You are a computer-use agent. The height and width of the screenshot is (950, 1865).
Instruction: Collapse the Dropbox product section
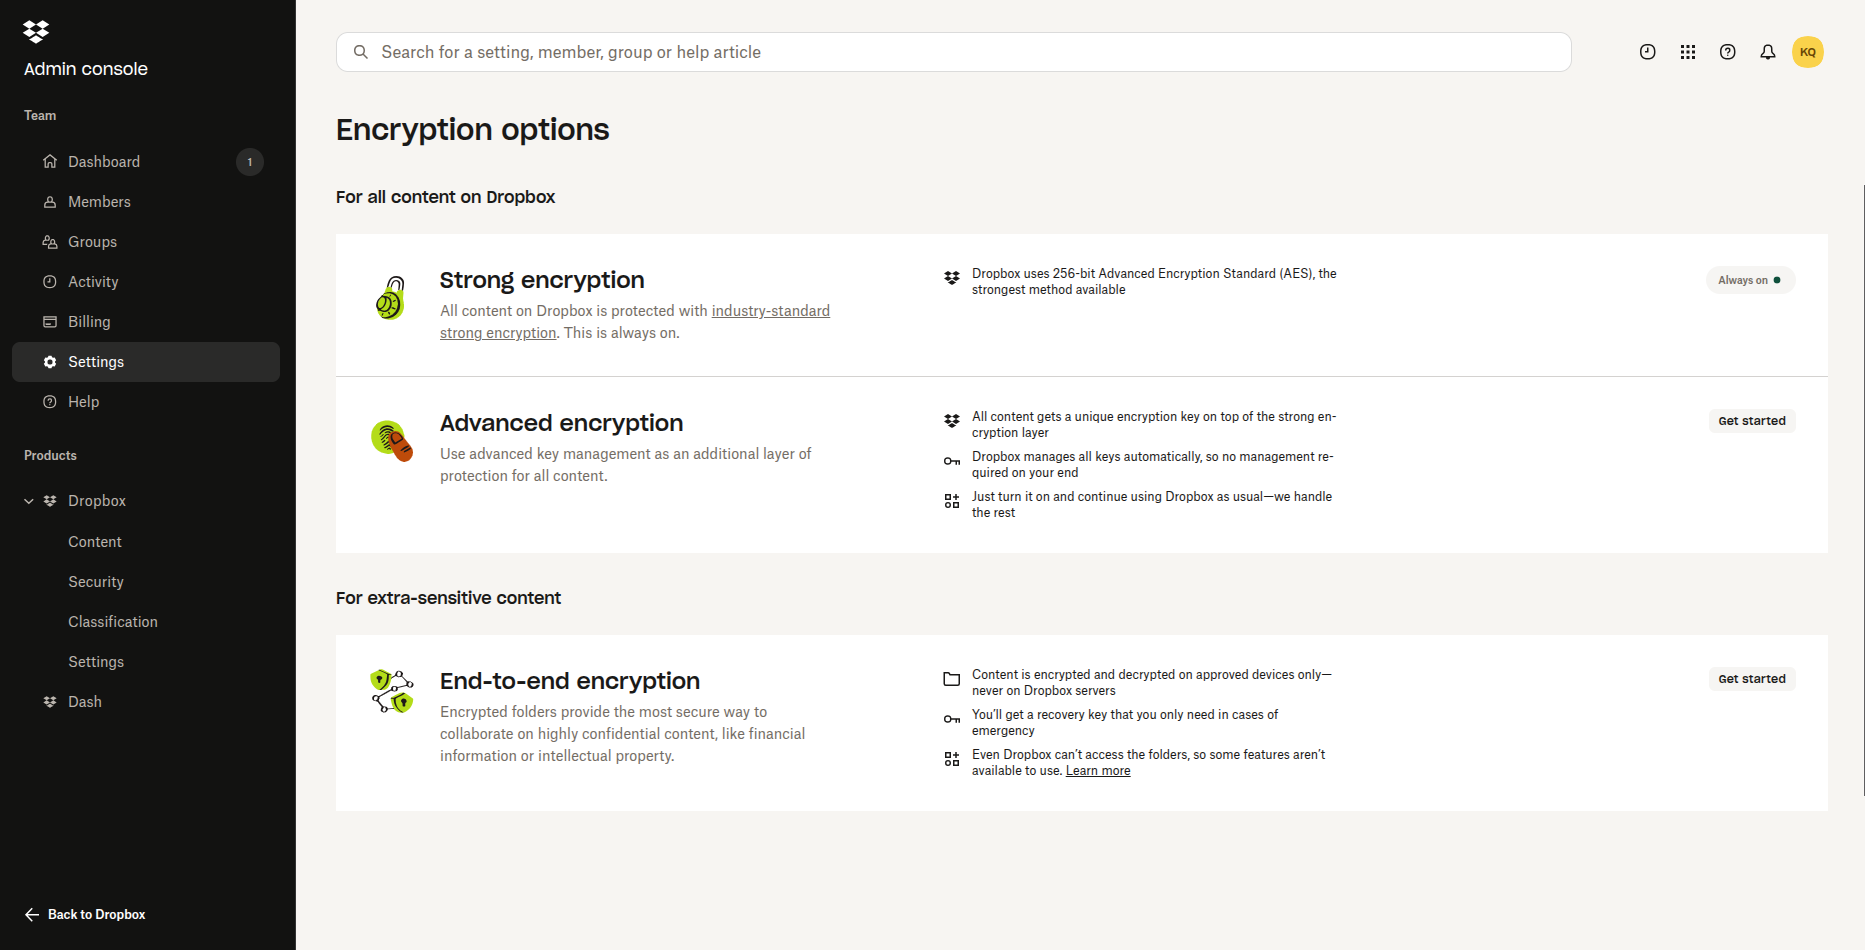pyautogui.click(x=27, y=500)
